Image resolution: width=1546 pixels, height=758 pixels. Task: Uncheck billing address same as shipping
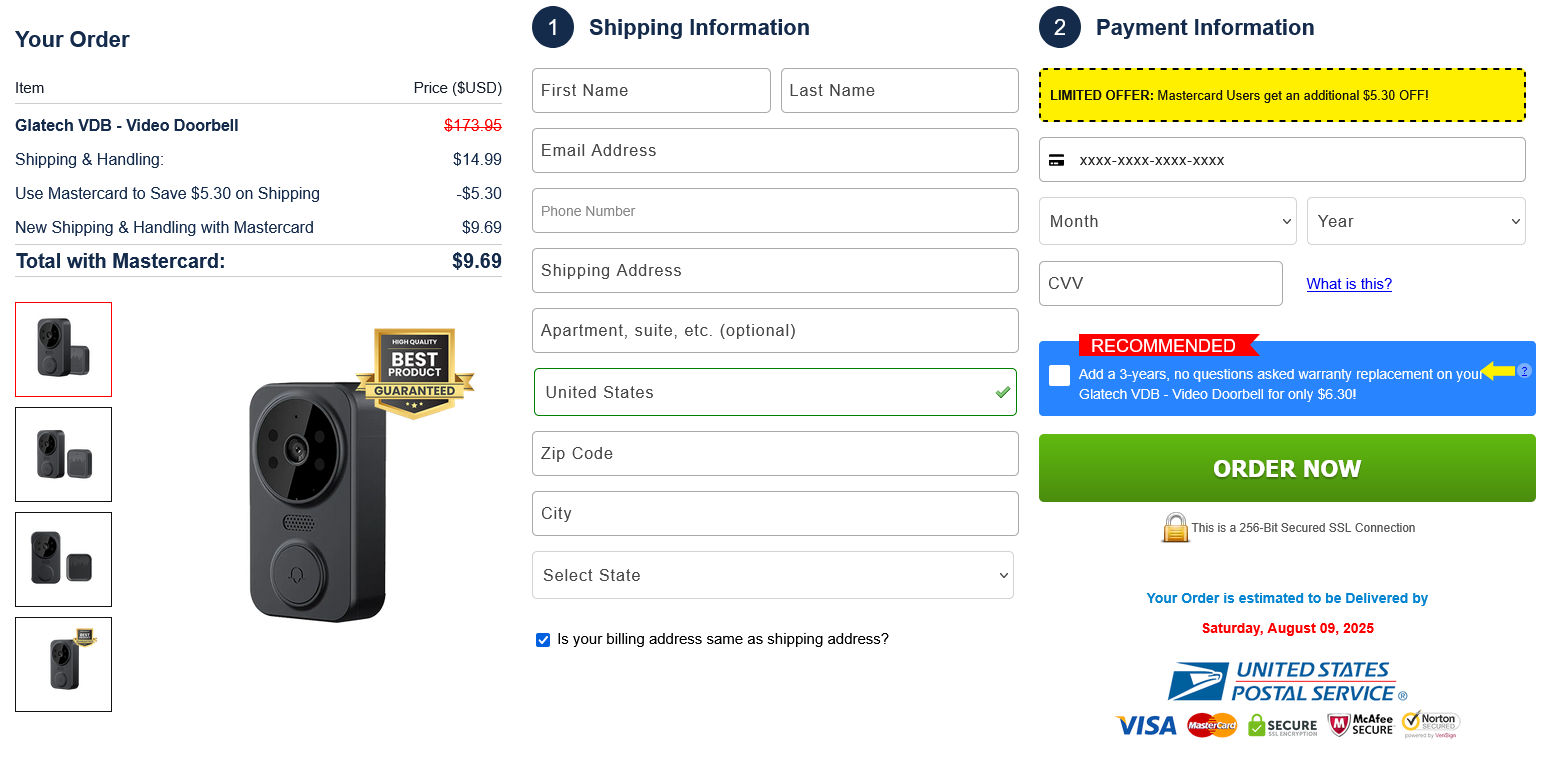coord(543,640)
